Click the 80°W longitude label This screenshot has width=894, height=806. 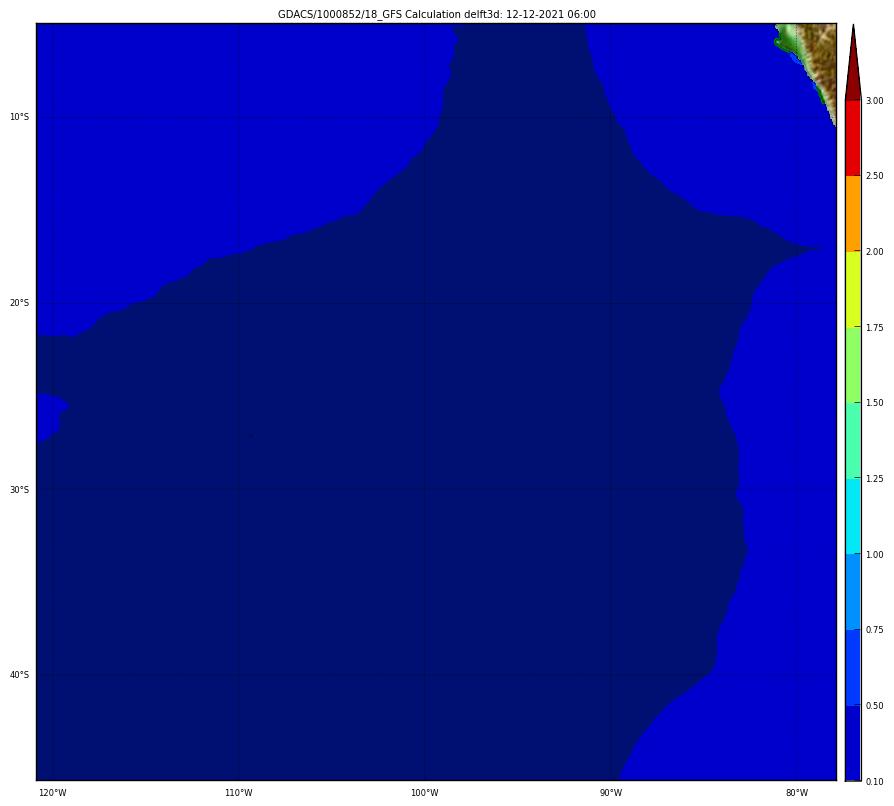(796, 793)
